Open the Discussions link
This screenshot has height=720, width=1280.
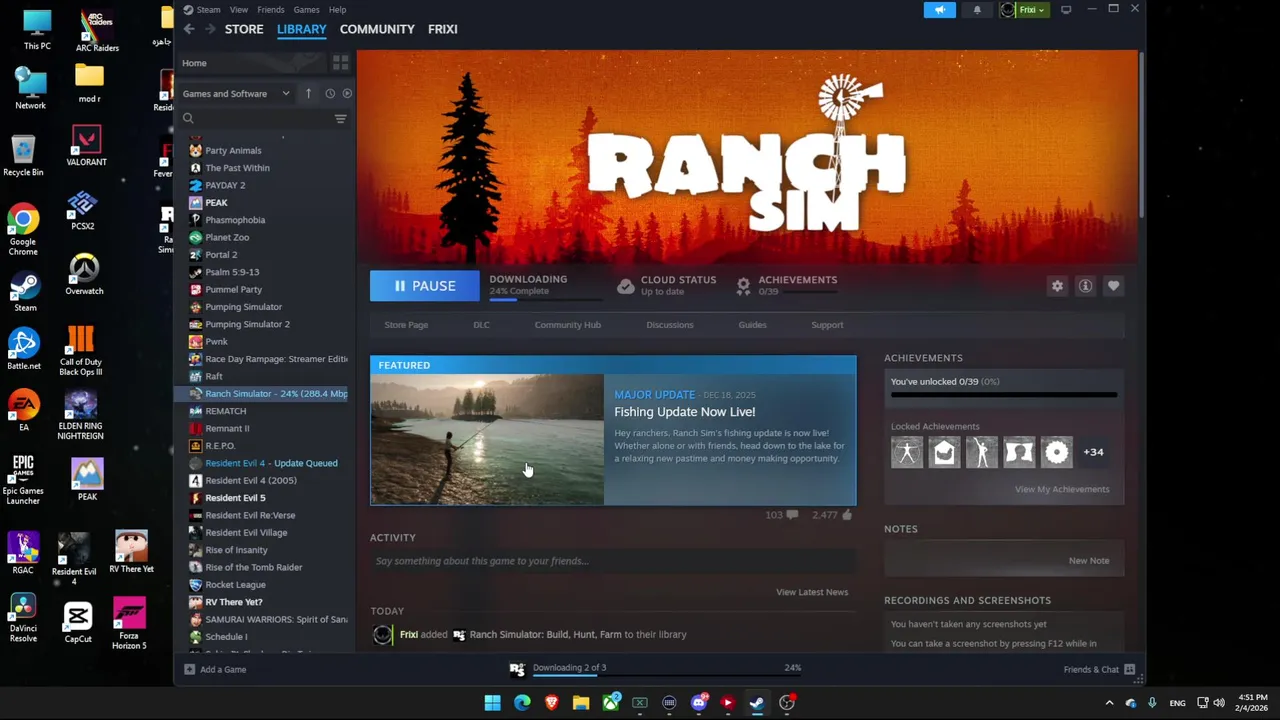click(x=670, y=325)
